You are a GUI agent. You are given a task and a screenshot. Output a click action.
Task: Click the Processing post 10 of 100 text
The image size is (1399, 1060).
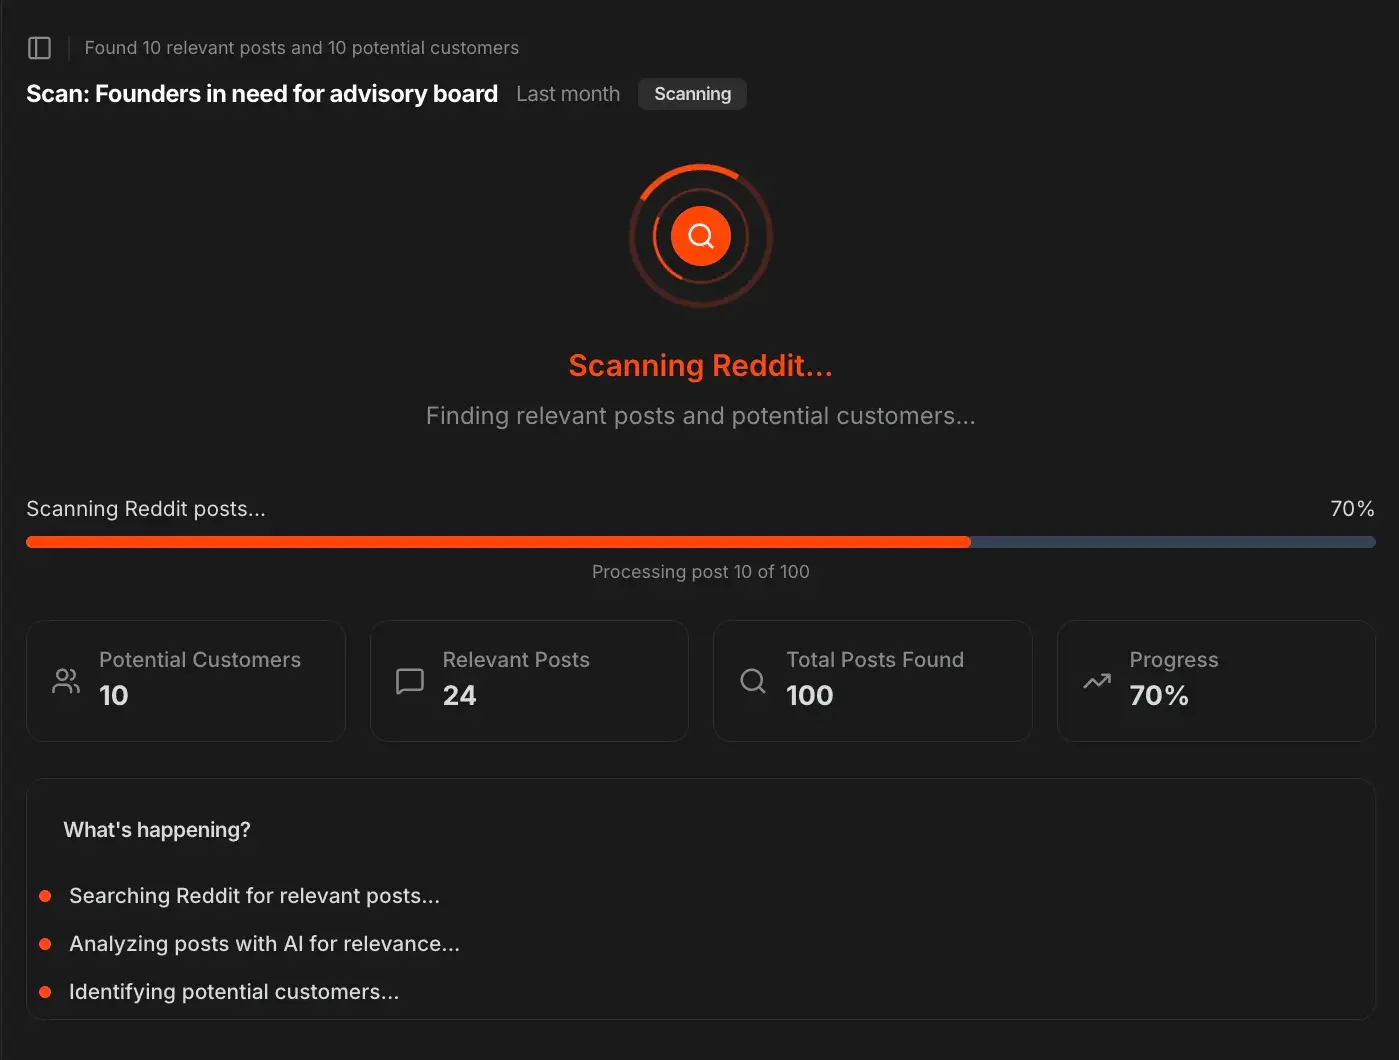[x=700, y=571]
